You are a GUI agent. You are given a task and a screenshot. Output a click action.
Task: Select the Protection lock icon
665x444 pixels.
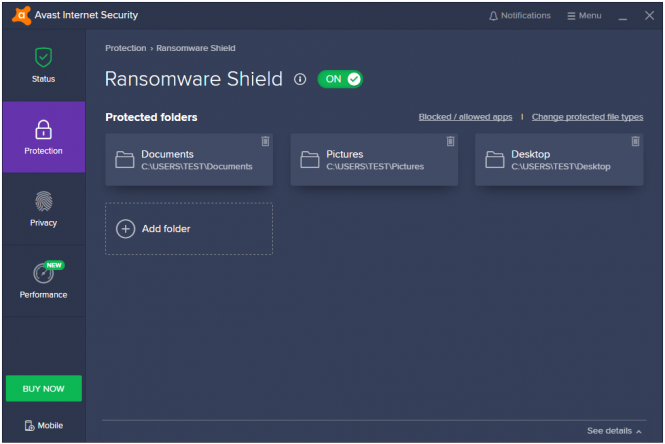pos(43,130)
